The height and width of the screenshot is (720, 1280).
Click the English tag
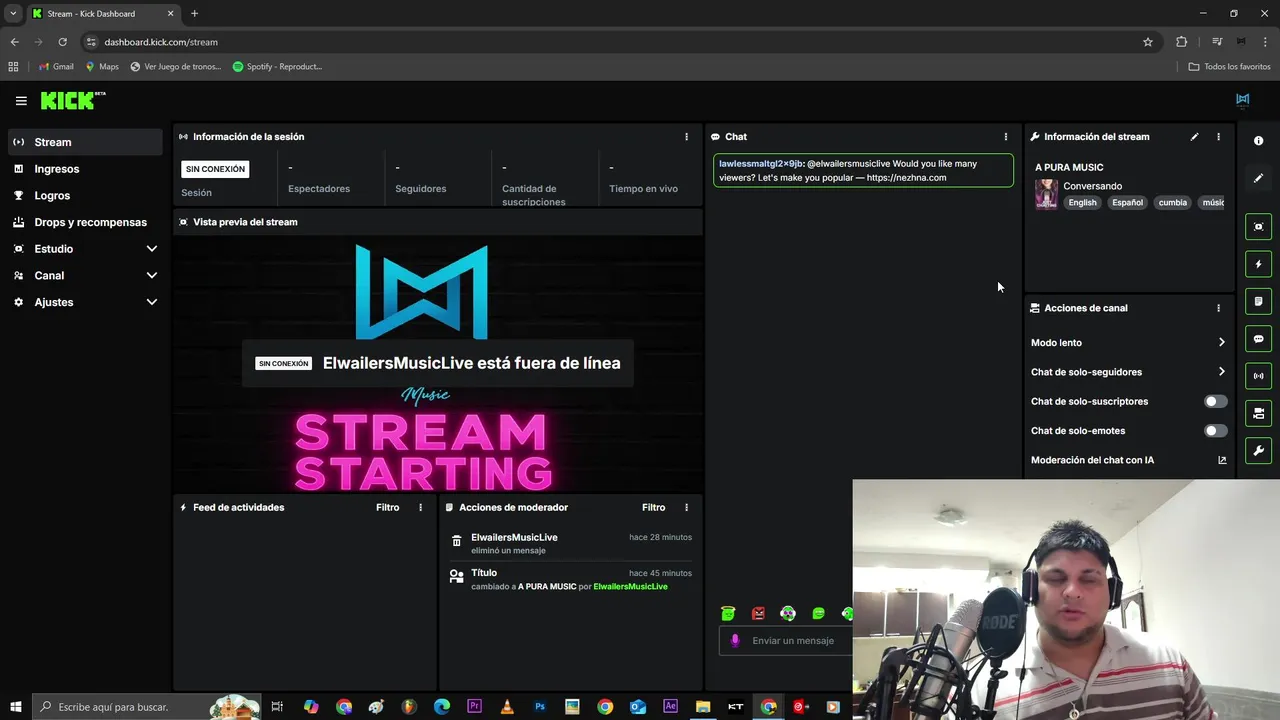[1082, 203]
